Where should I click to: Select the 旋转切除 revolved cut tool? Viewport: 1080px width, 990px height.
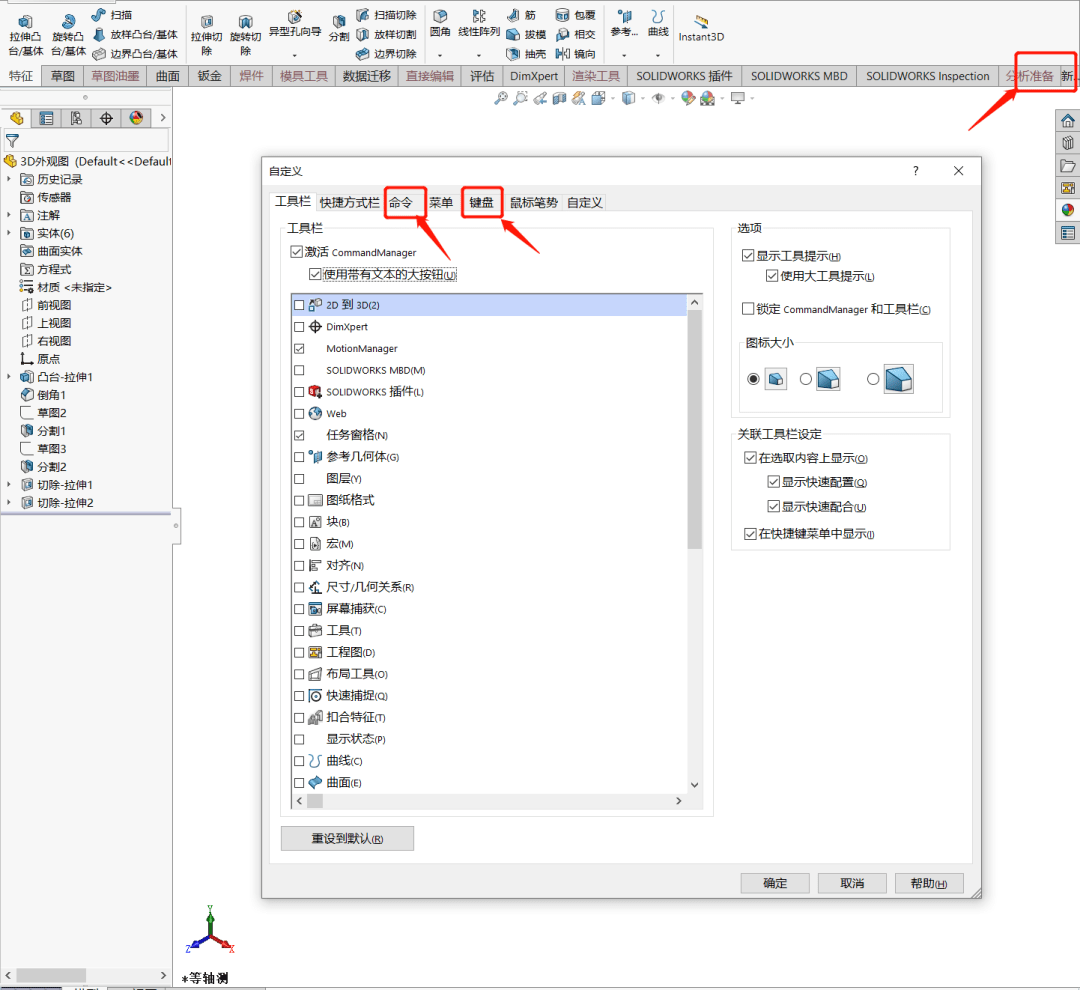(x=245, y=36)
